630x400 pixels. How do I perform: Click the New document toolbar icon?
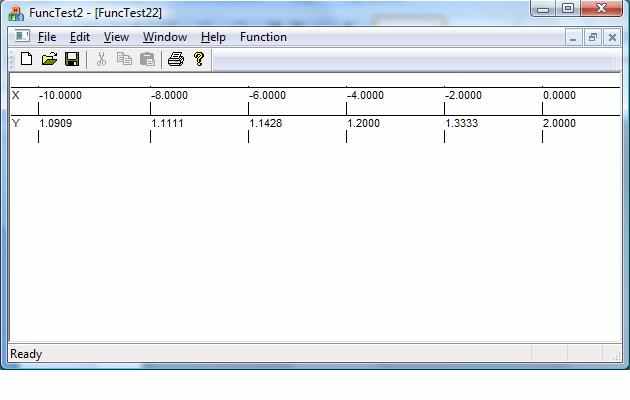[27, 59]
